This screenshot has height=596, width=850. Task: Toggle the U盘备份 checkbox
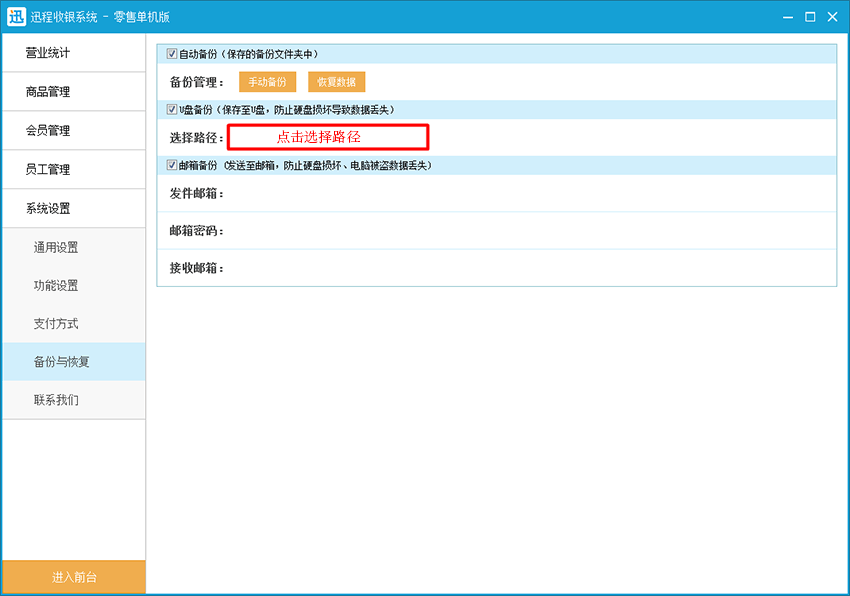pos(172,109)
